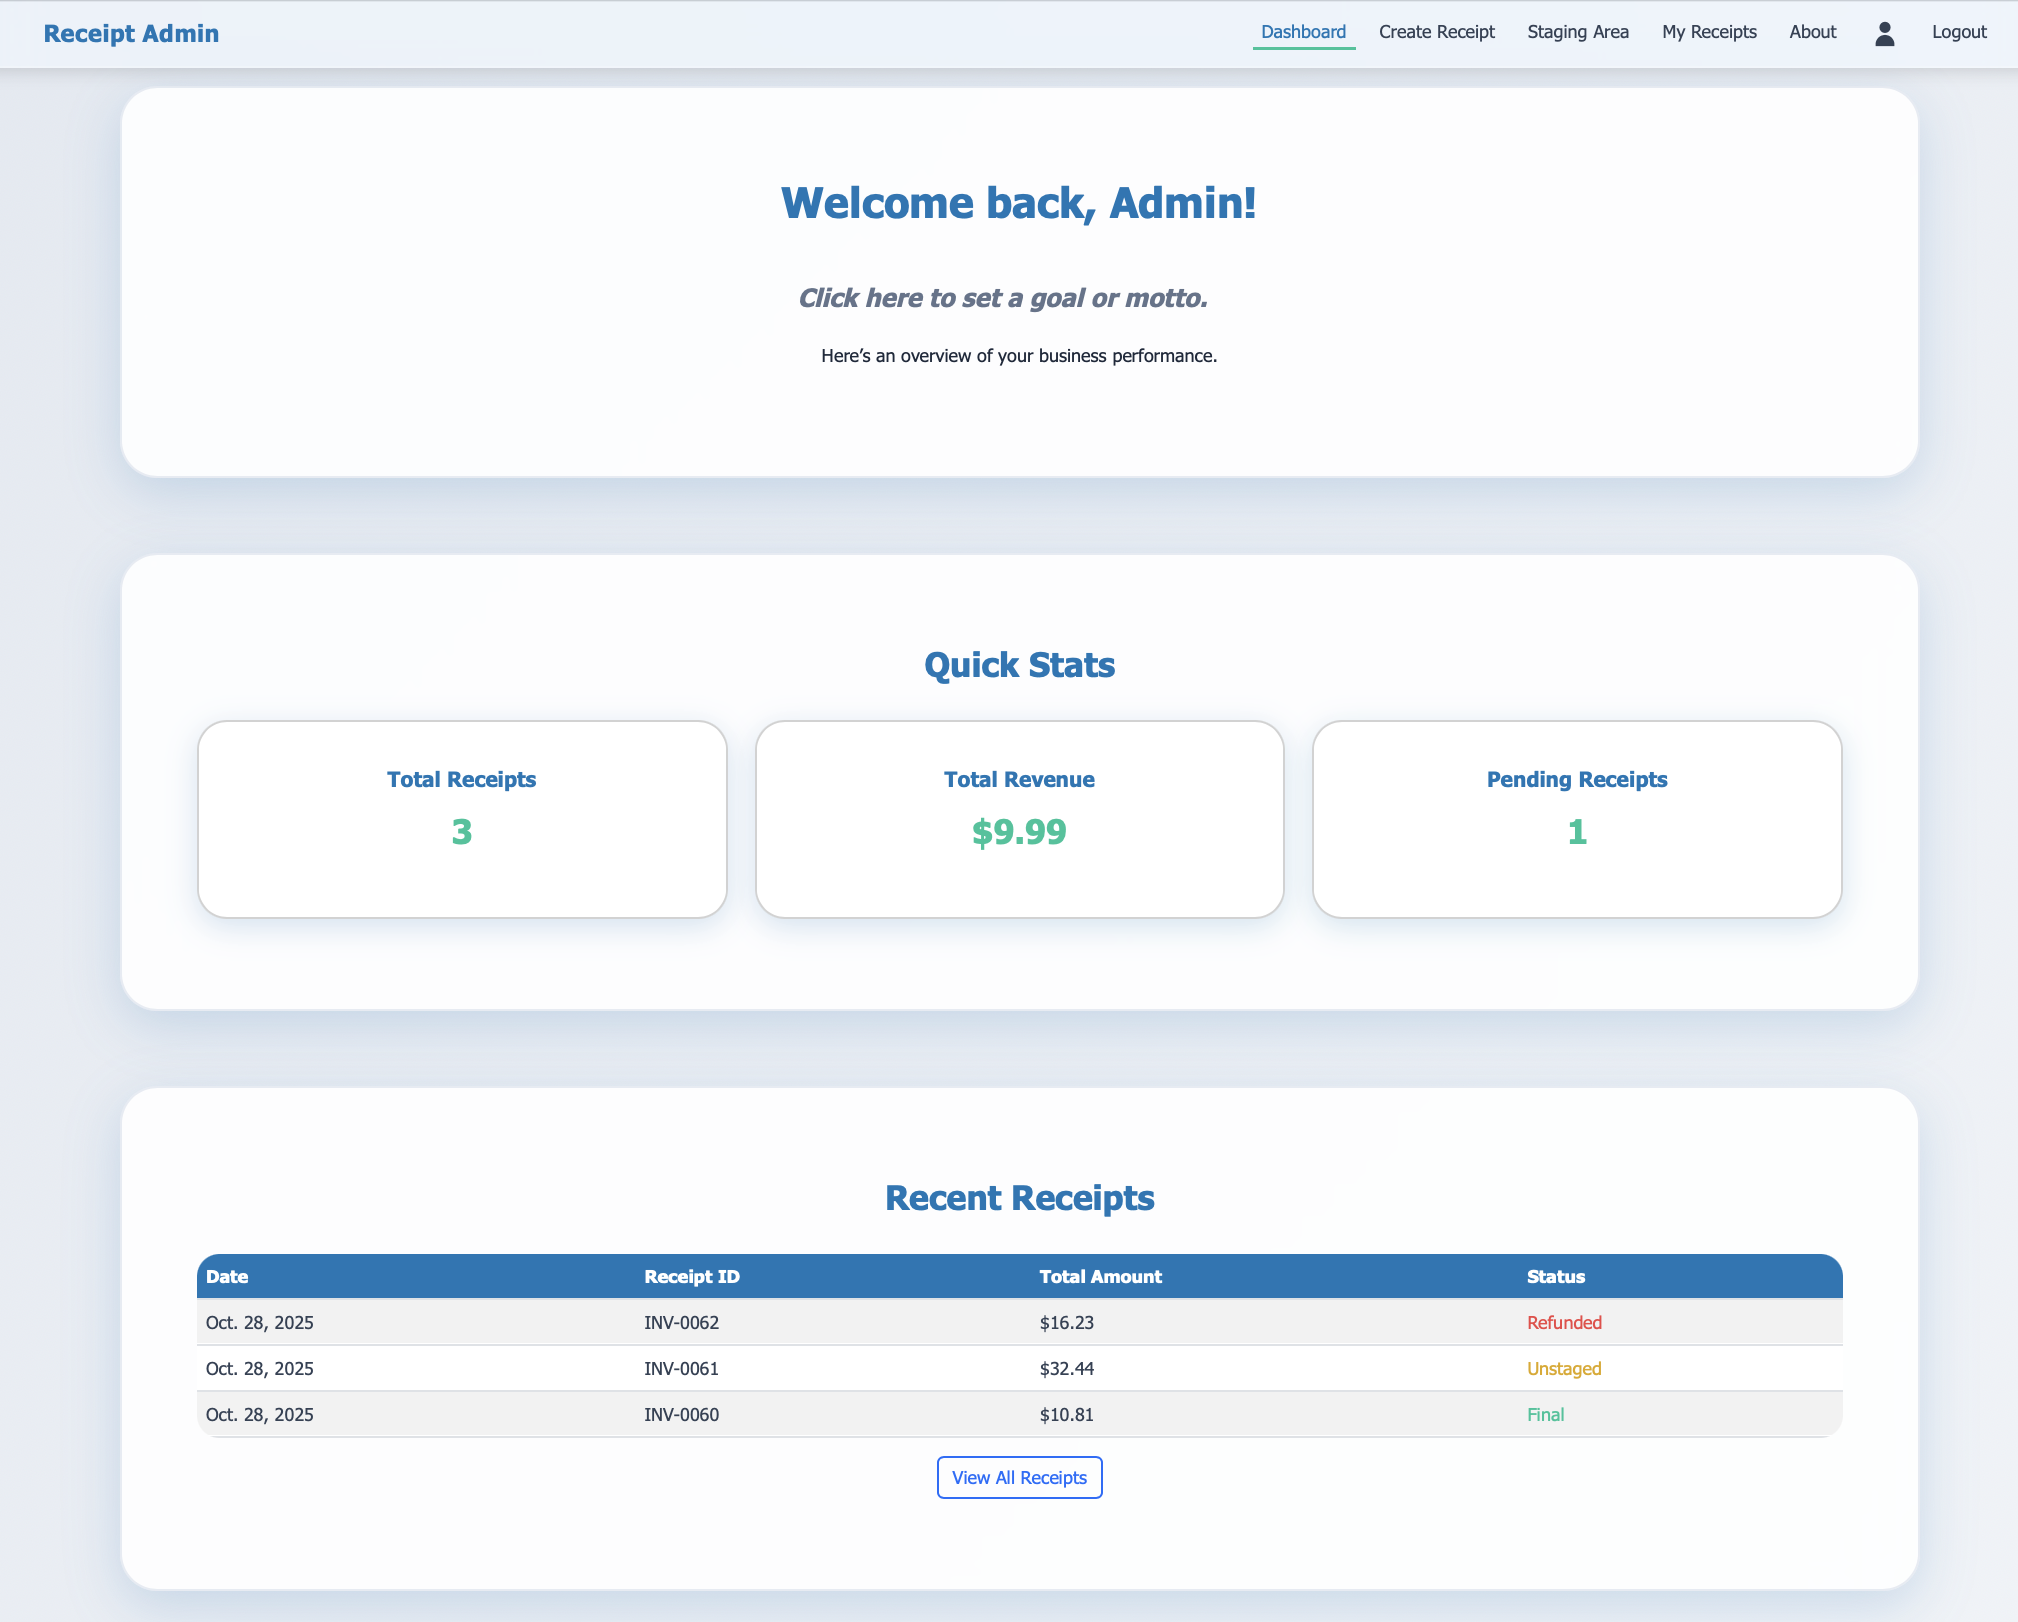This screenshot has height=1622, width=2018.
Task: Select the Total Amount column header
Action: 1100,1276
